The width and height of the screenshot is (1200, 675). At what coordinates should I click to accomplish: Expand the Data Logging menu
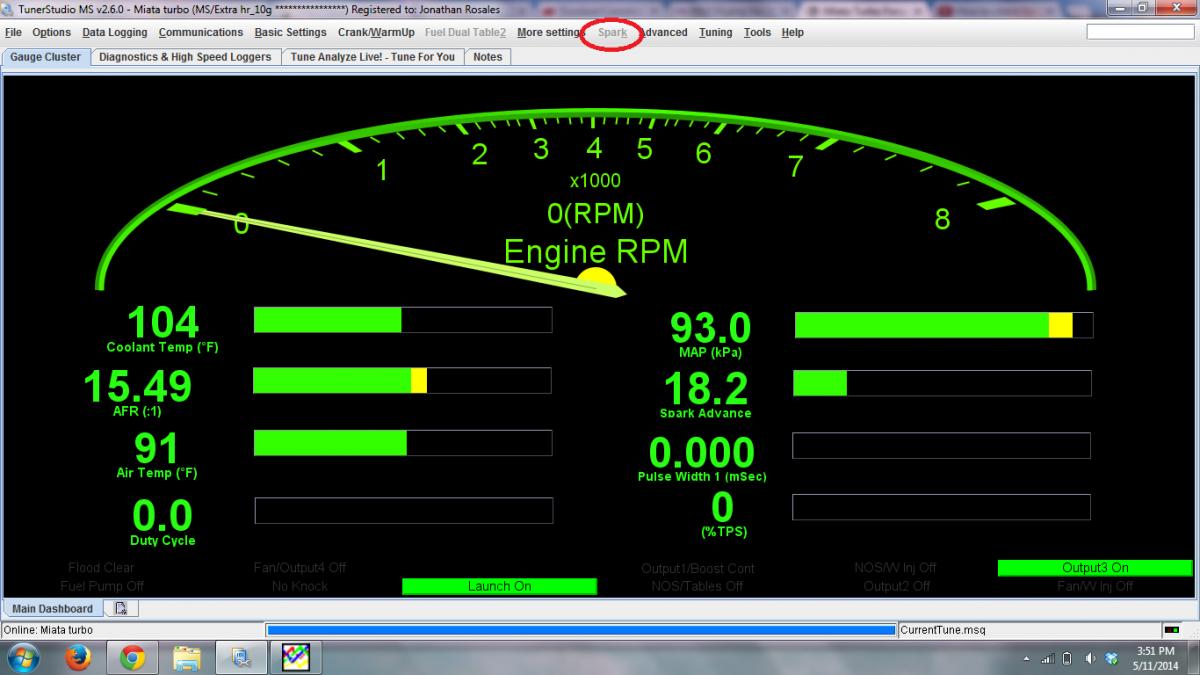click(x=114, y=32)
